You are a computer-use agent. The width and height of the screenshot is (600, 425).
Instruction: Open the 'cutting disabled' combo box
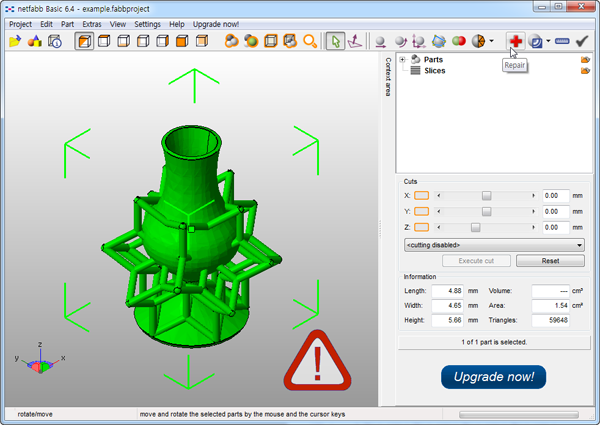(494, 245)
